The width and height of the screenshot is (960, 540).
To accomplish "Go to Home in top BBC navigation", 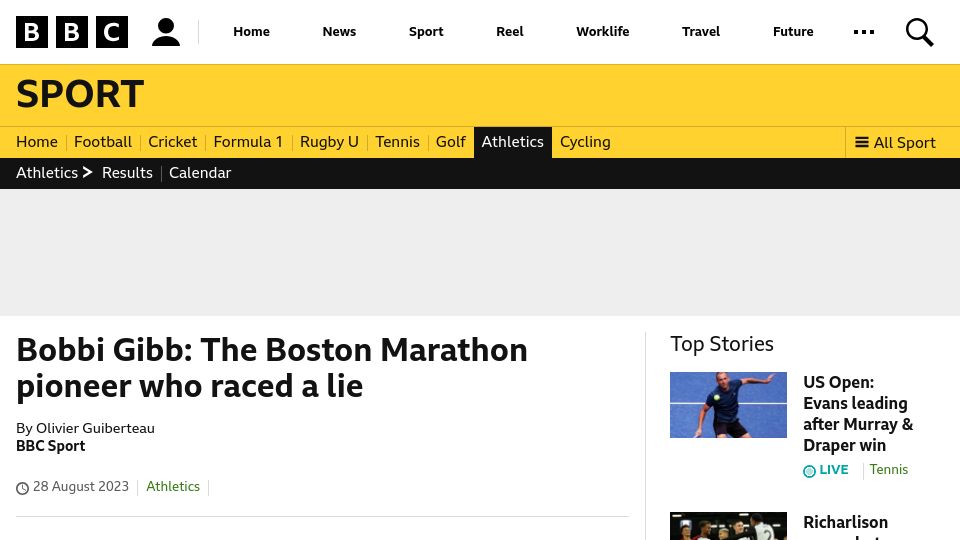I will pyautogui.click(x=251, y=32).
